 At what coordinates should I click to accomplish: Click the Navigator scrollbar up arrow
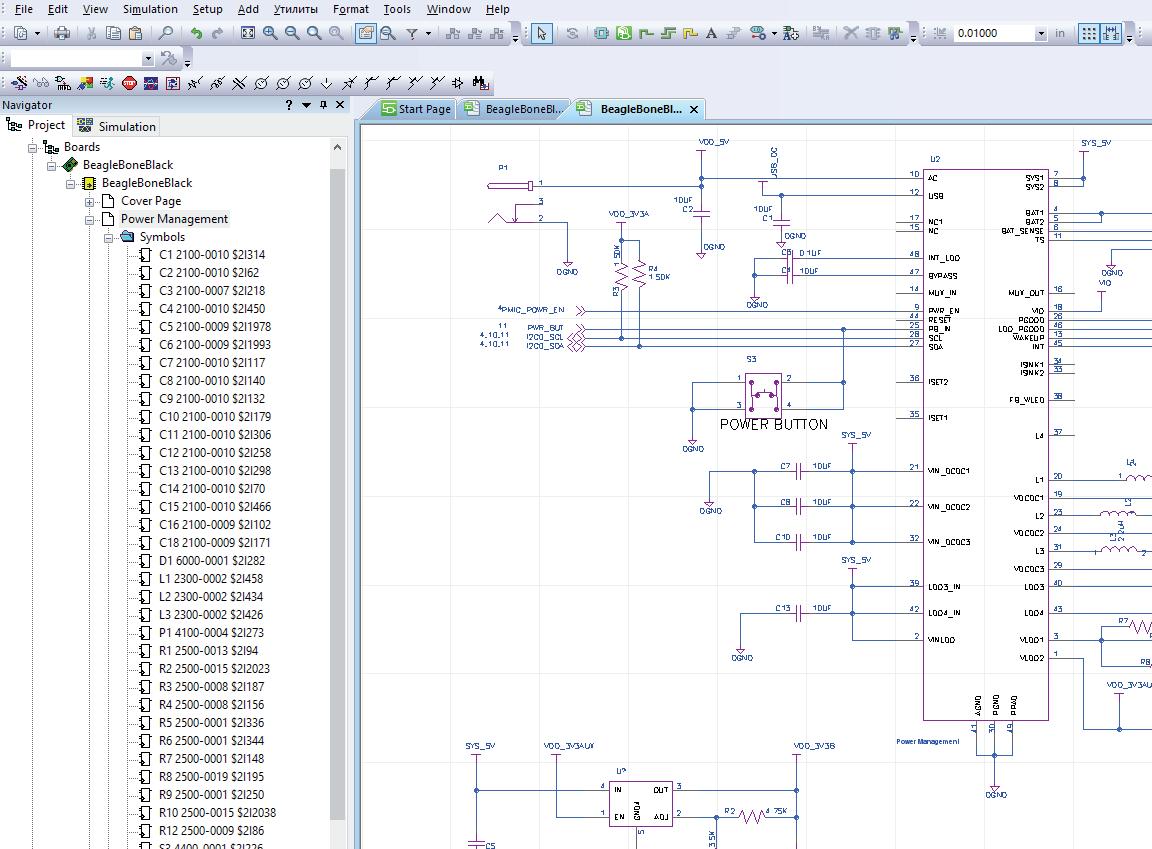tap(337, 147)
